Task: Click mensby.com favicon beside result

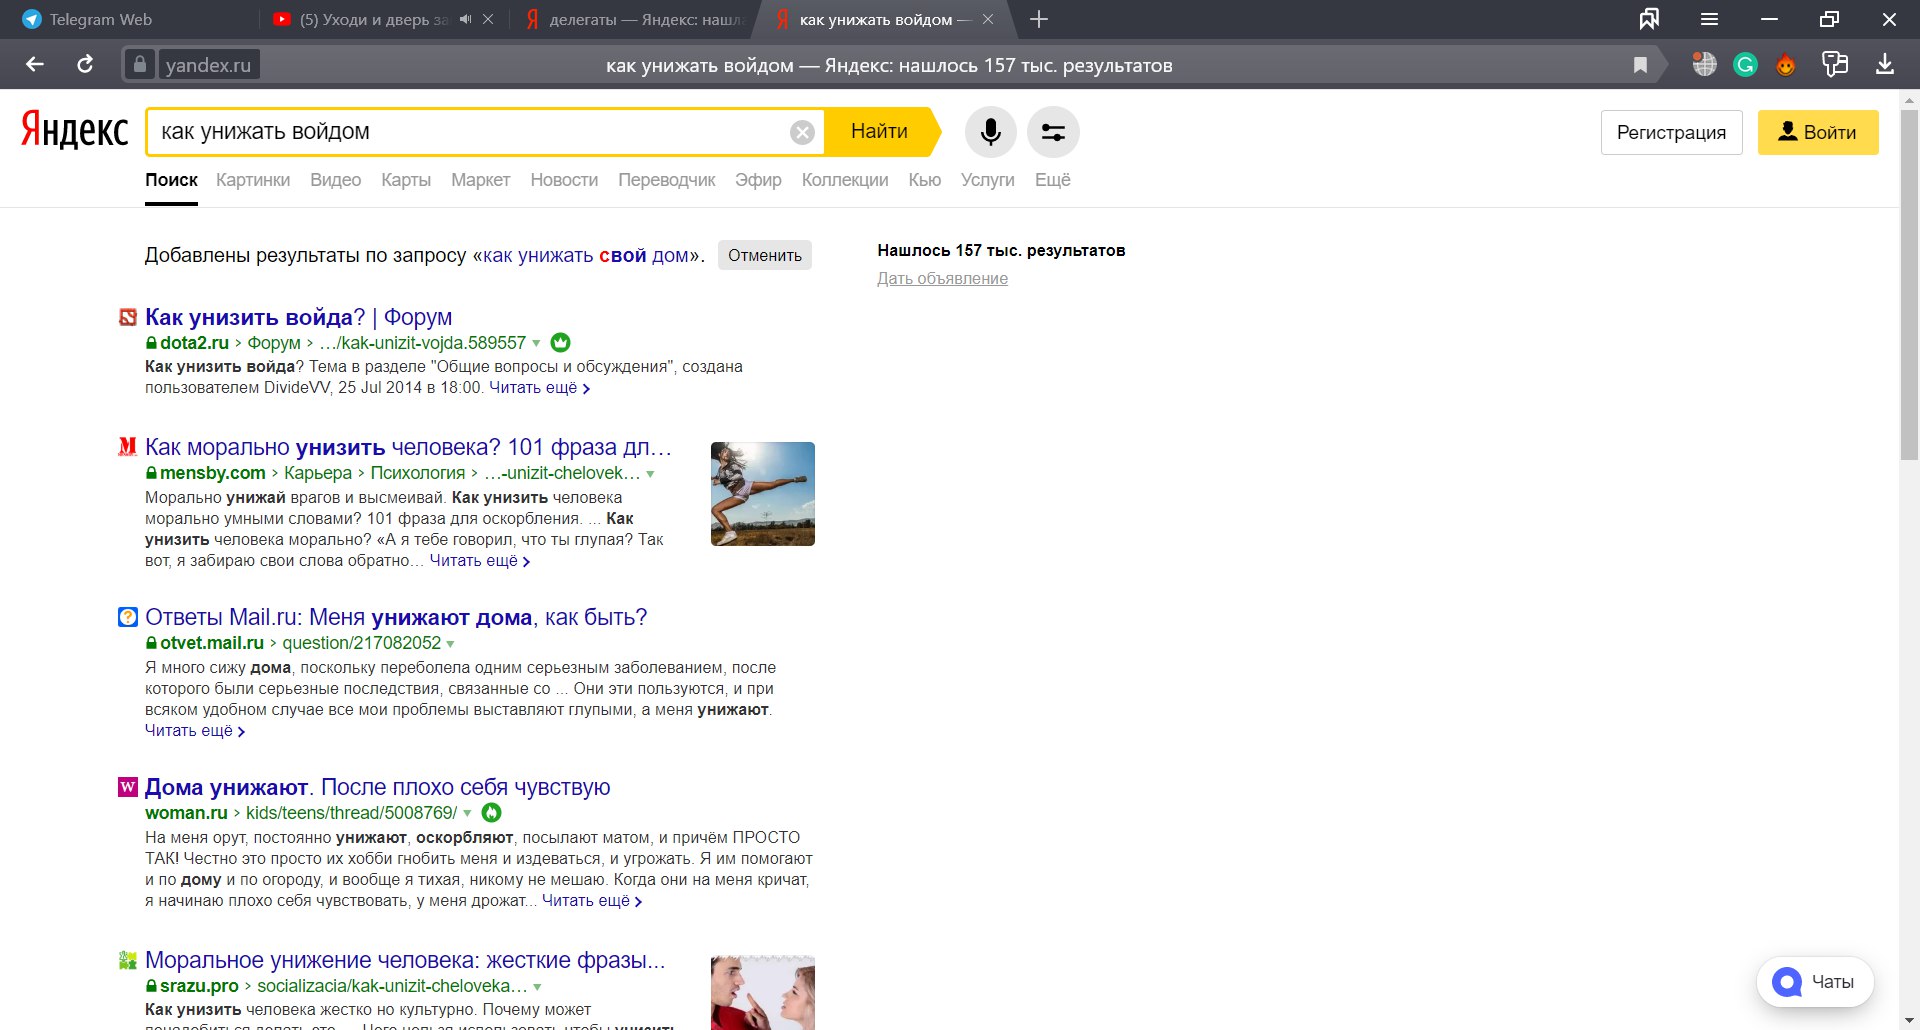Action: click(127, 447)
